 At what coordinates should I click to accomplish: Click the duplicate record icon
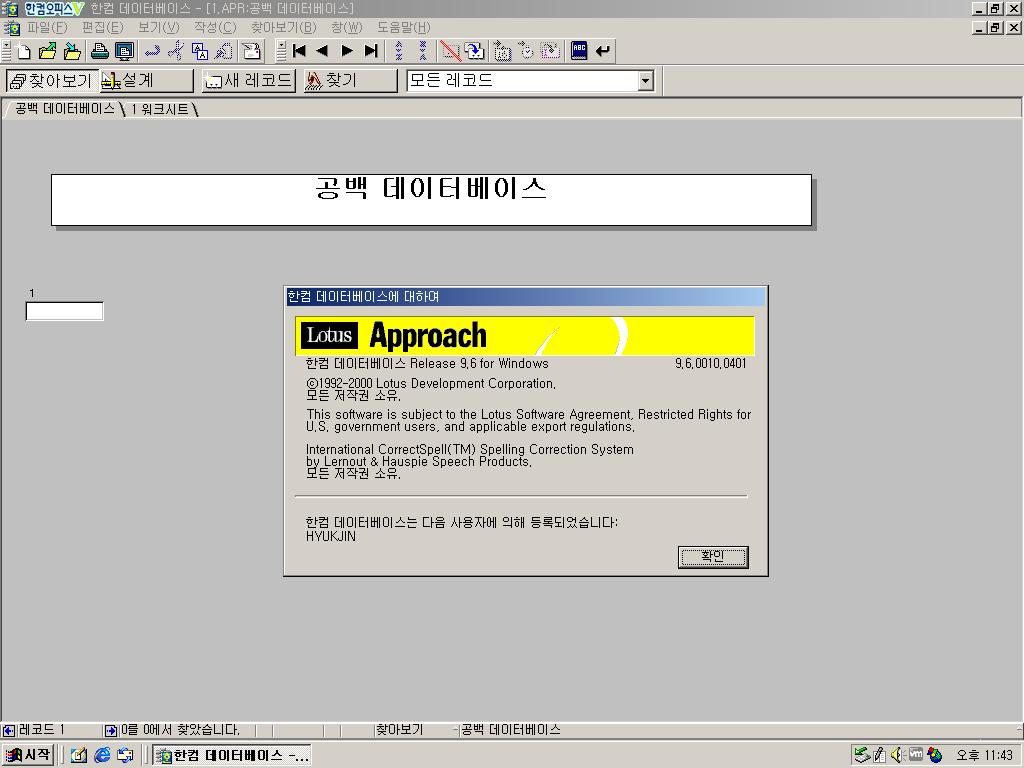[x=475, y=51]
